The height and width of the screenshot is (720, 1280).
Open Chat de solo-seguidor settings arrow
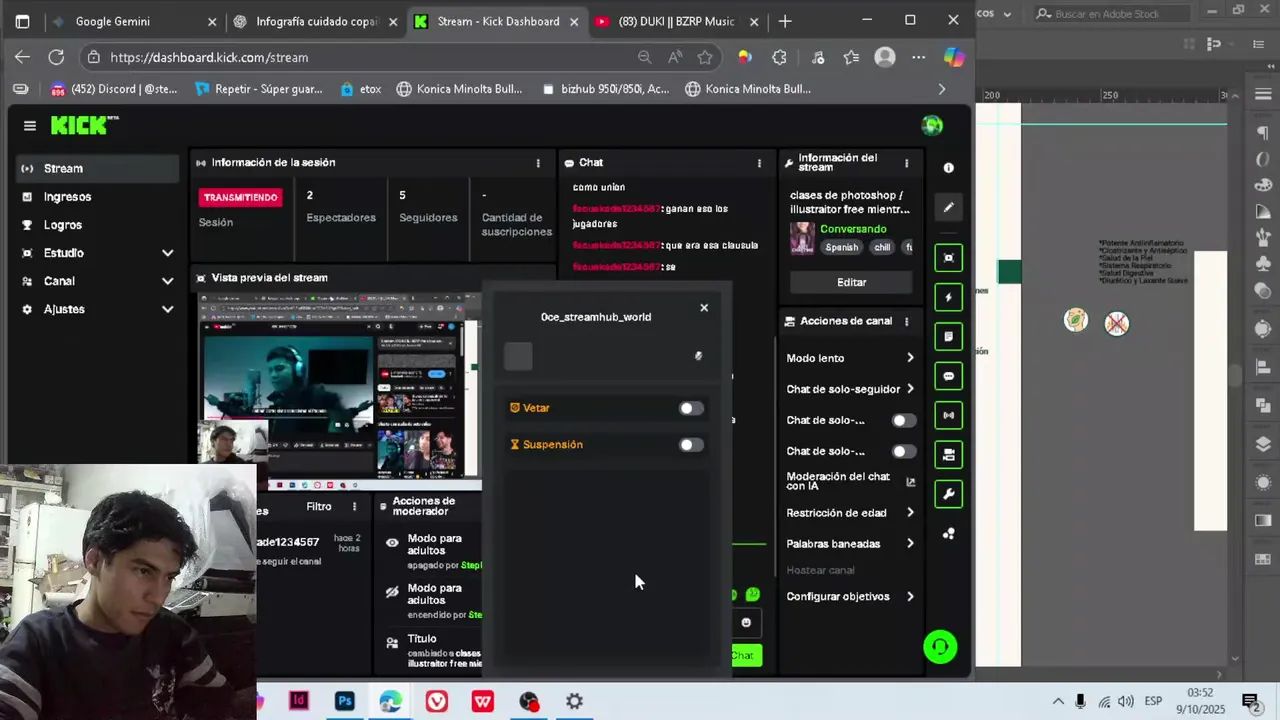(x=910, y=389)
